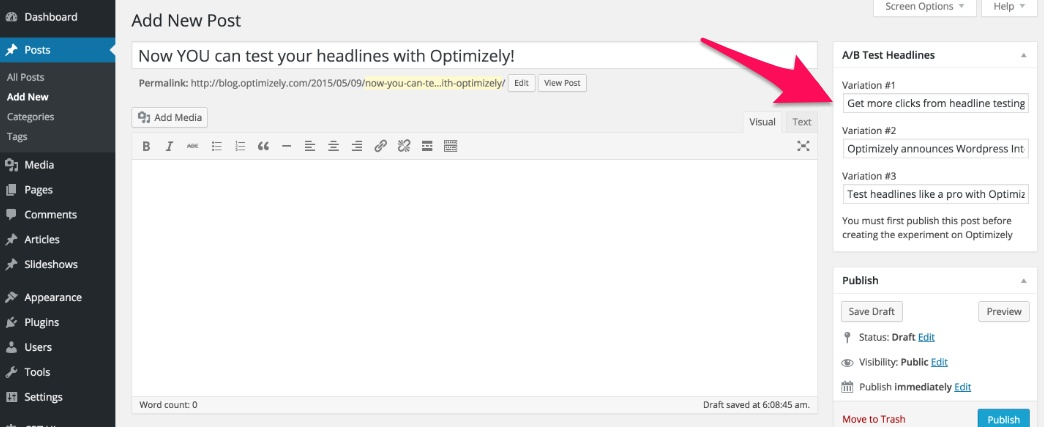Click the permalink Edit button

[x=521, y=83]
